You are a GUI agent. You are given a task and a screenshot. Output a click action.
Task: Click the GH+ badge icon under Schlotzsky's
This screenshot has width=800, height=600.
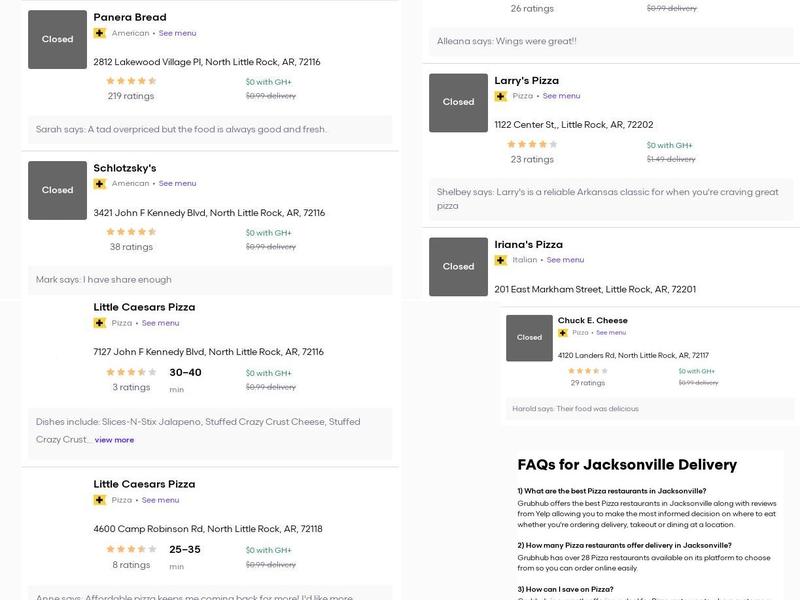pos(99,184)
